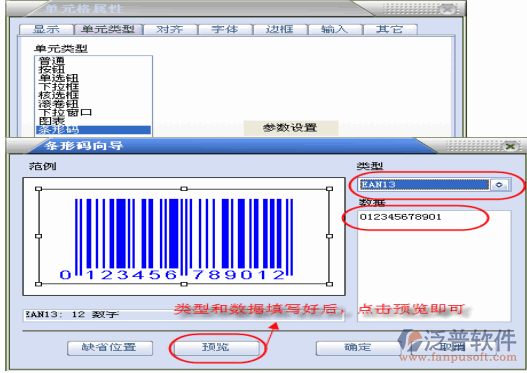Open the 参数设置 parameter settings button
The height and width of the screenshot is (373, 527).
click(x=290, y=128)
